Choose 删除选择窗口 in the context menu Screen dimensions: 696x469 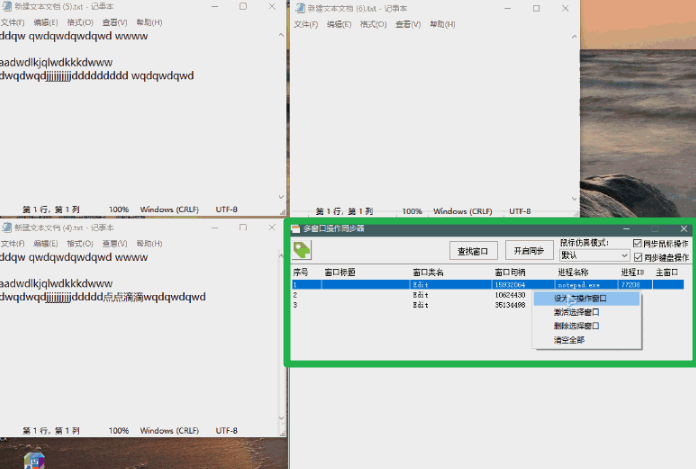click(586, 326)
